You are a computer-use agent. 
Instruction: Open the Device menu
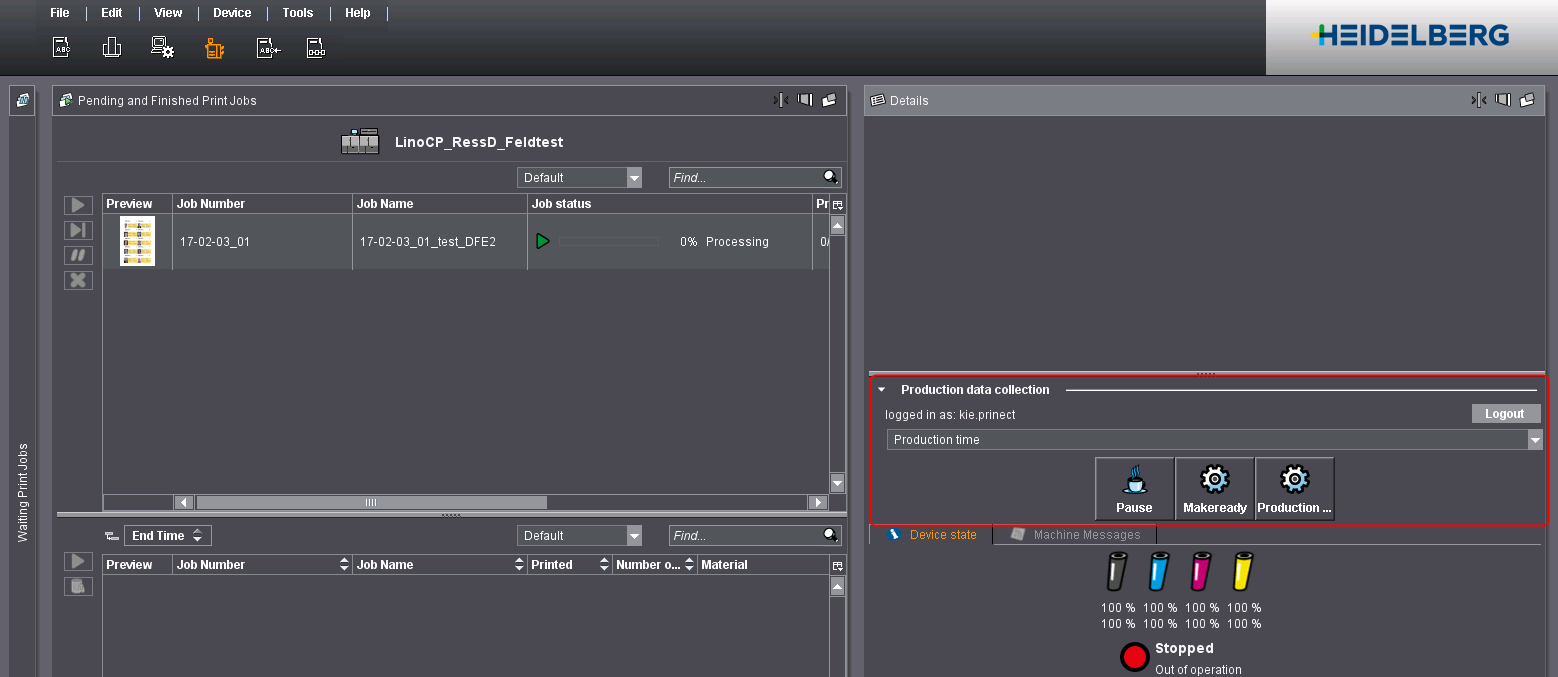(232, 13)
